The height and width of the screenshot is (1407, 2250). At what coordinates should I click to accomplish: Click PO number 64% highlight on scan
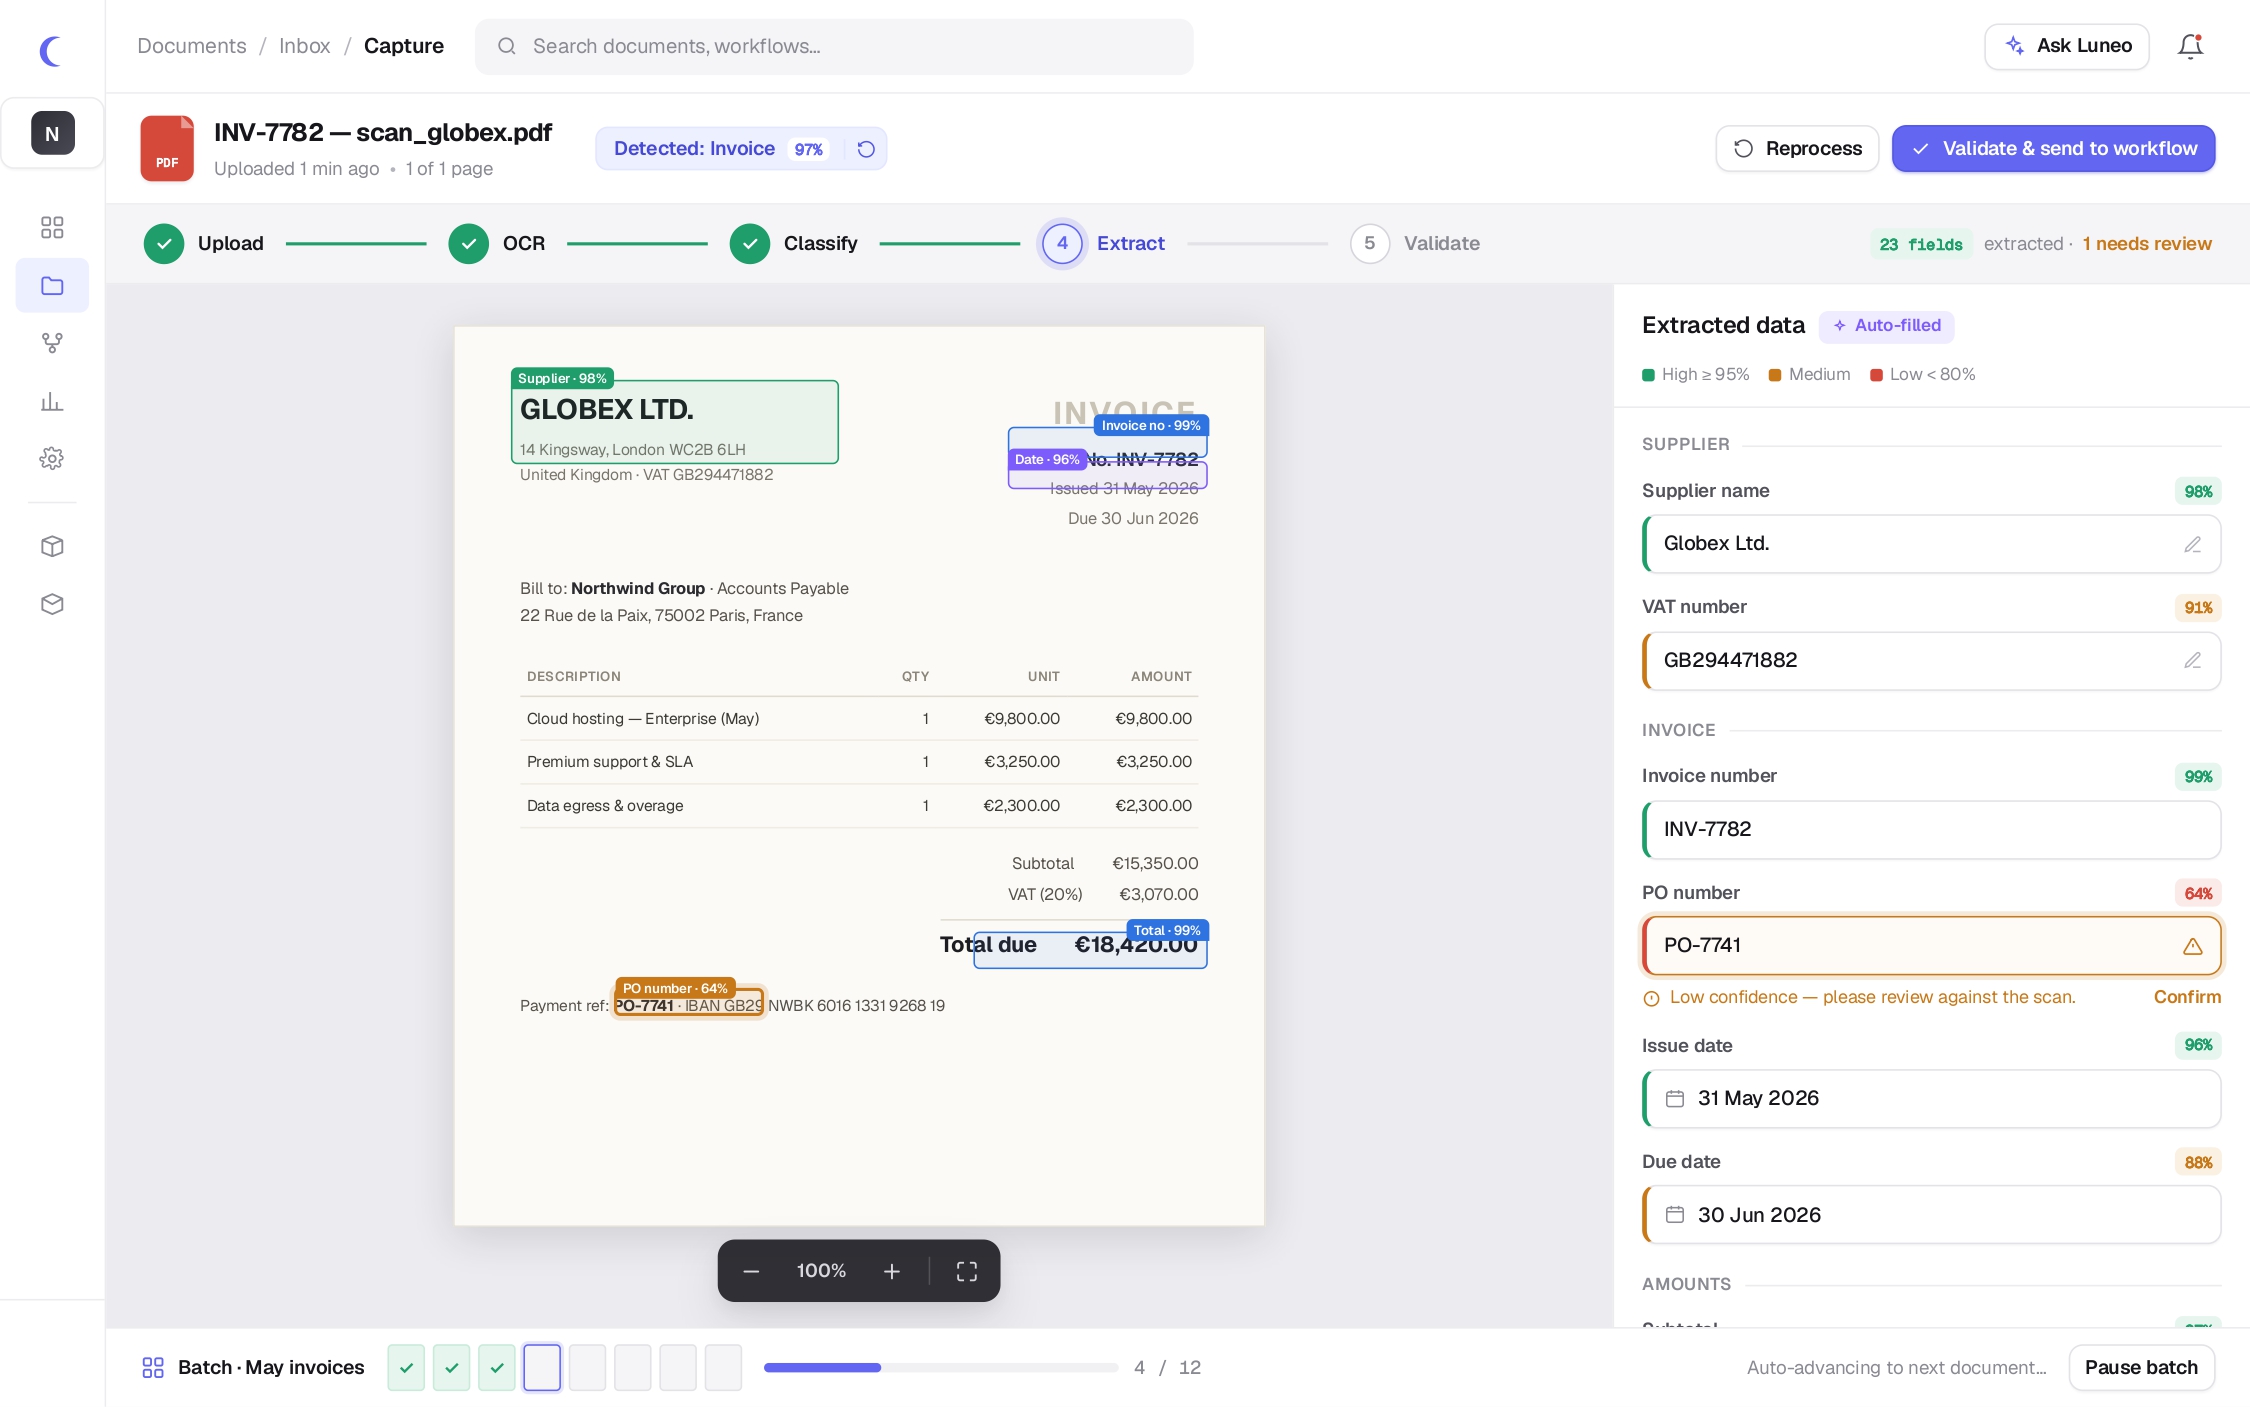689,1004
